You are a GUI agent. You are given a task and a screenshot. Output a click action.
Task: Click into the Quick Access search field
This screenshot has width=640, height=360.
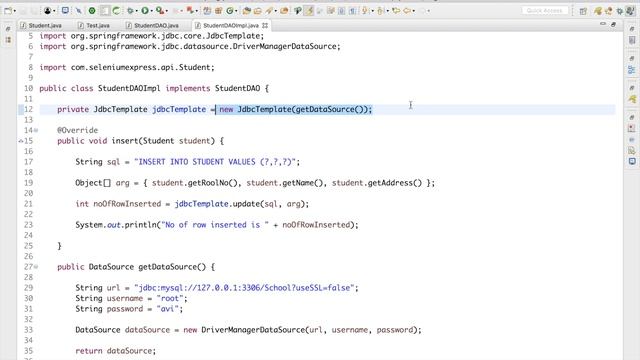pyautogui.click(x=544, y=11)
